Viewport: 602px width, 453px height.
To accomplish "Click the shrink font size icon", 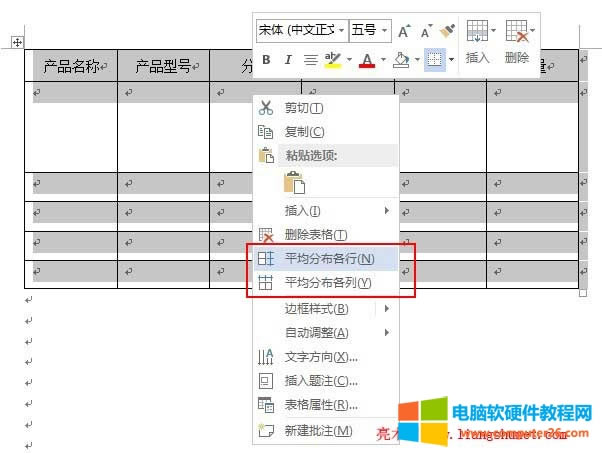I will 425,30.
